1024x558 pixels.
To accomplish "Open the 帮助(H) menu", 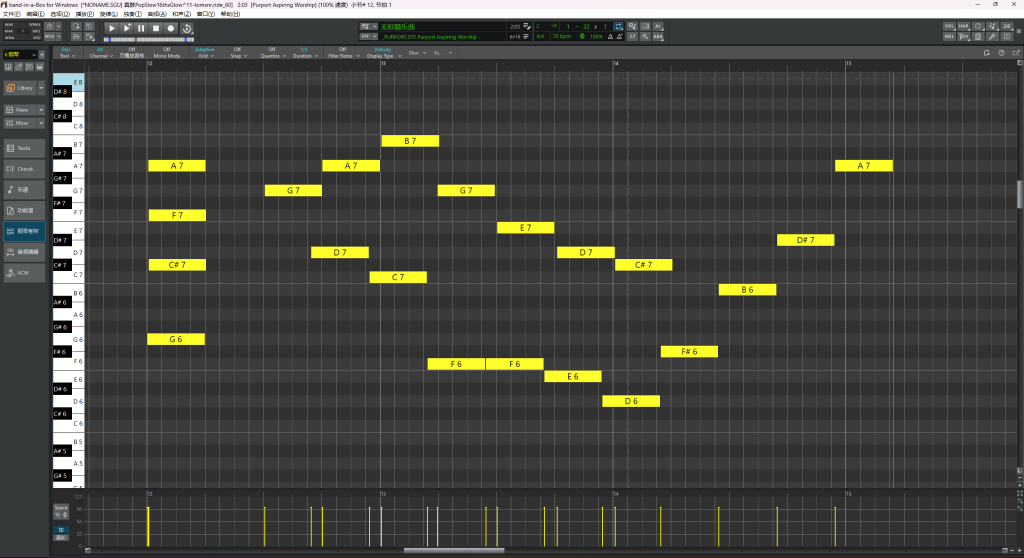I will pos(229,14).
